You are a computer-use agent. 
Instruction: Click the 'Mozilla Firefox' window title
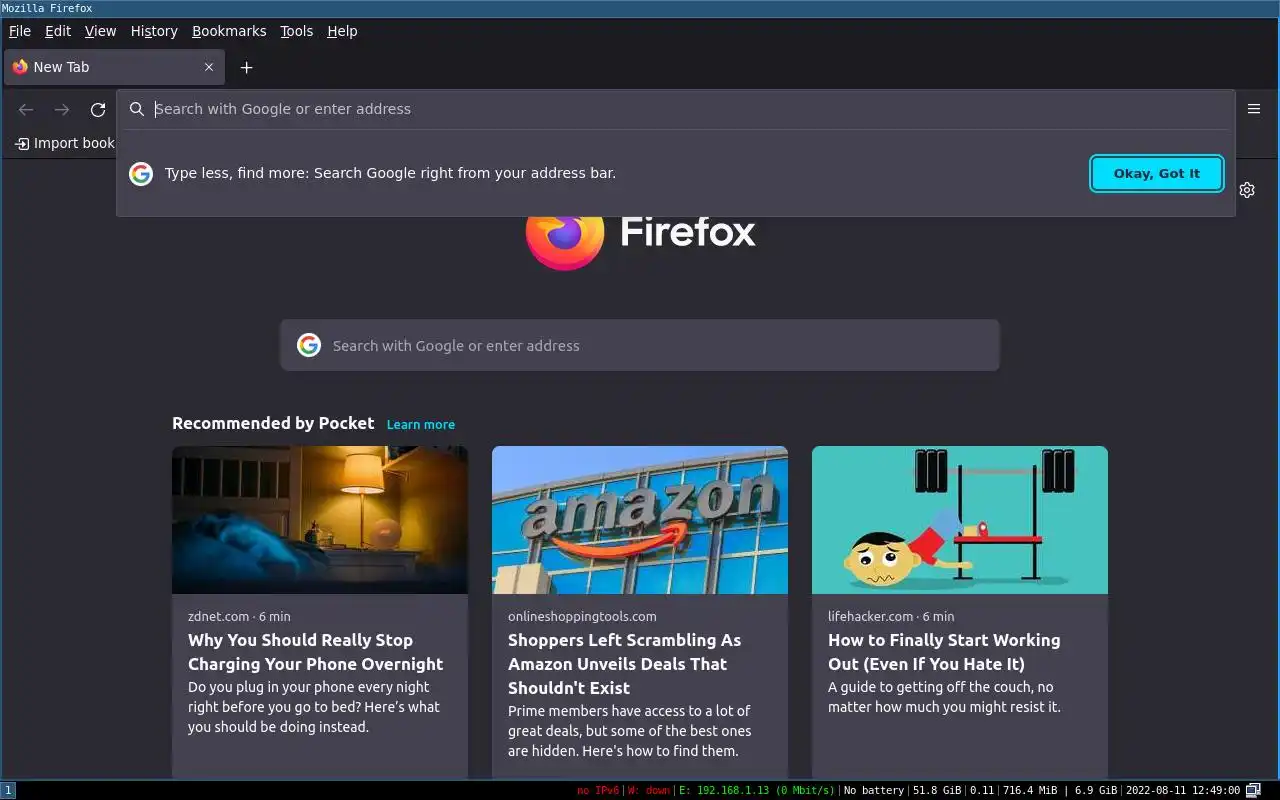coord(47,8)
